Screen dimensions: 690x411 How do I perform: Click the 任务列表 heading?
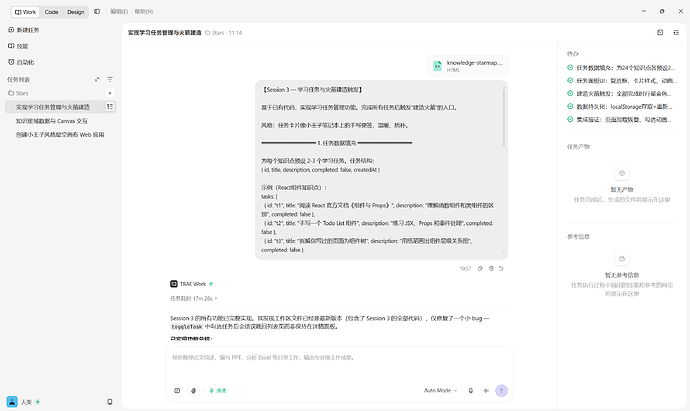tap(18, 80)
